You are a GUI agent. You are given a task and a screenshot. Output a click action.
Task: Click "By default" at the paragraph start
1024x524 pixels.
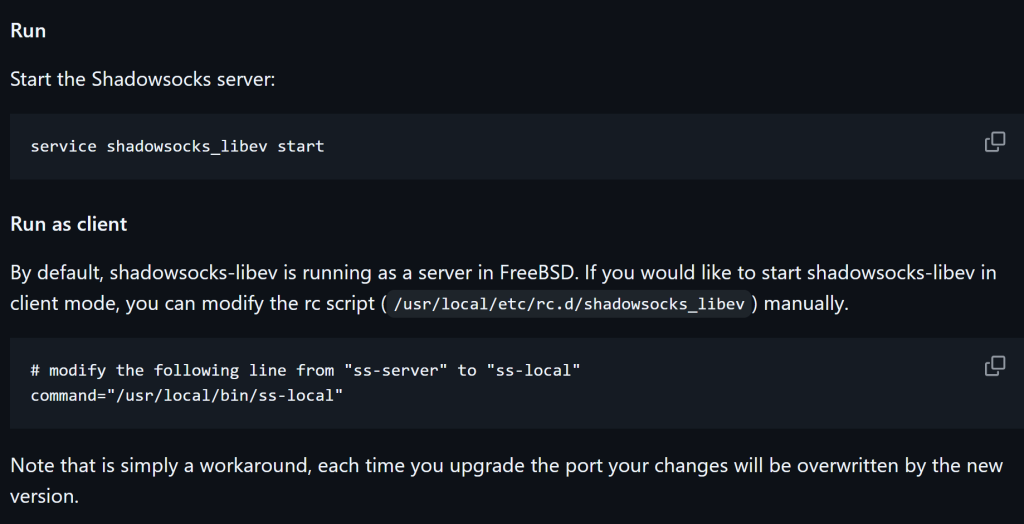click(53, 272)
